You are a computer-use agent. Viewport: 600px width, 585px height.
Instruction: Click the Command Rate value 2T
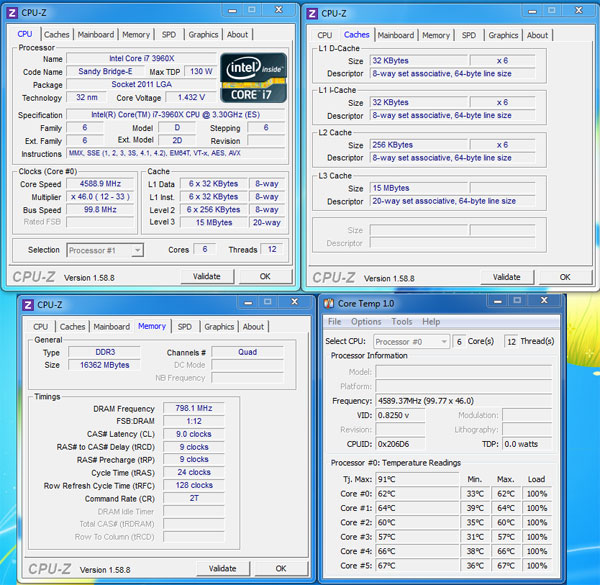[194, 499]
